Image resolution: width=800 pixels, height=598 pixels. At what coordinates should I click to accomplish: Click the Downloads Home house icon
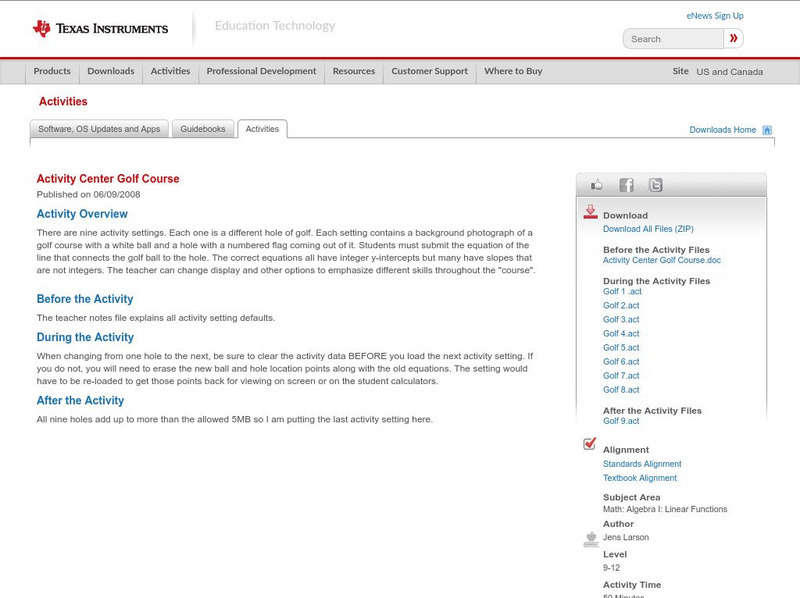[767, 130]
